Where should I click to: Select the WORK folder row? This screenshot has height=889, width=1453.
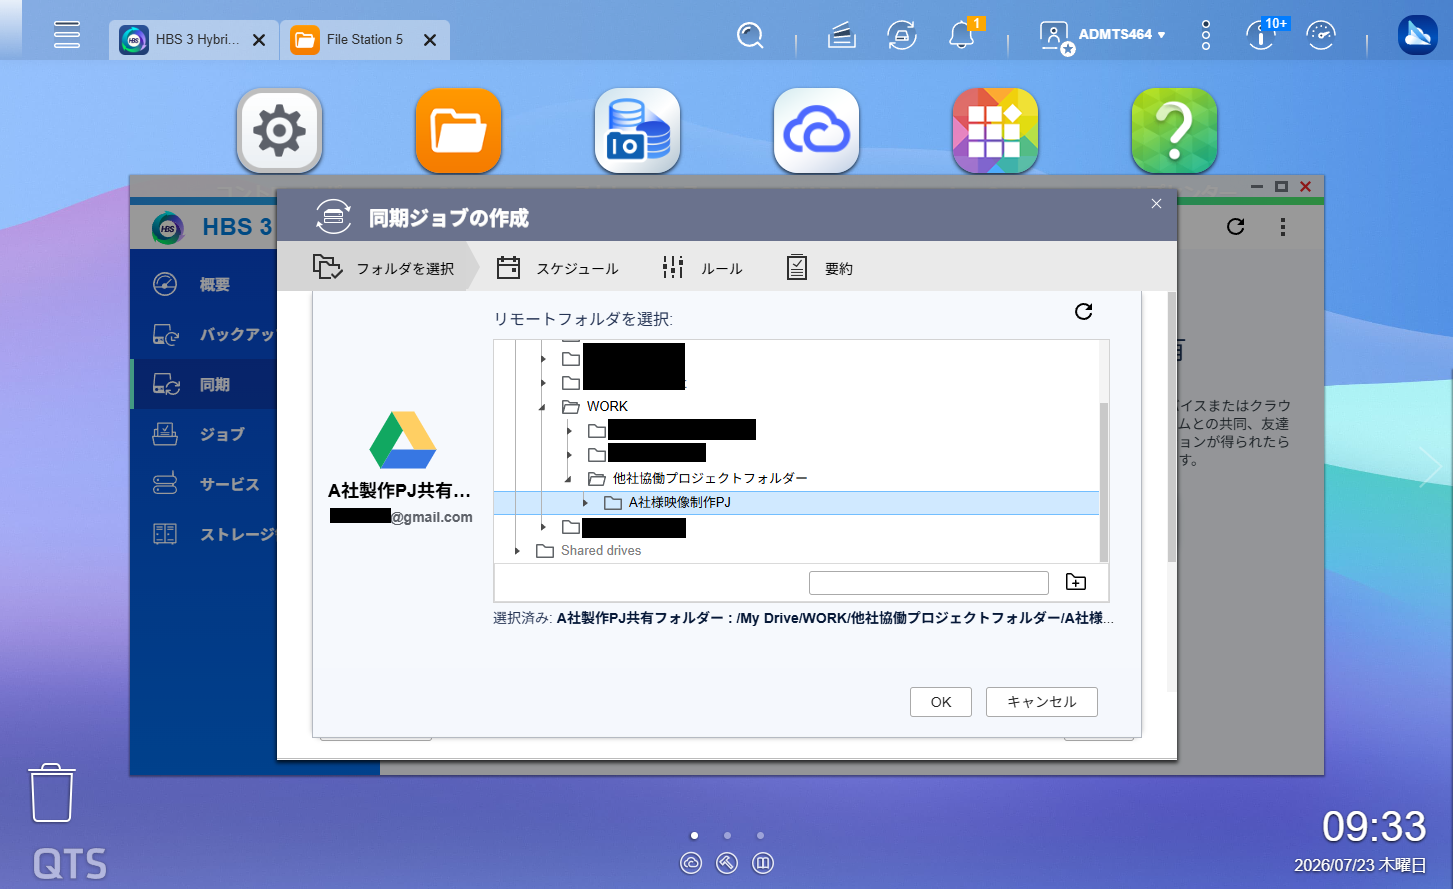tap(796, 407)
